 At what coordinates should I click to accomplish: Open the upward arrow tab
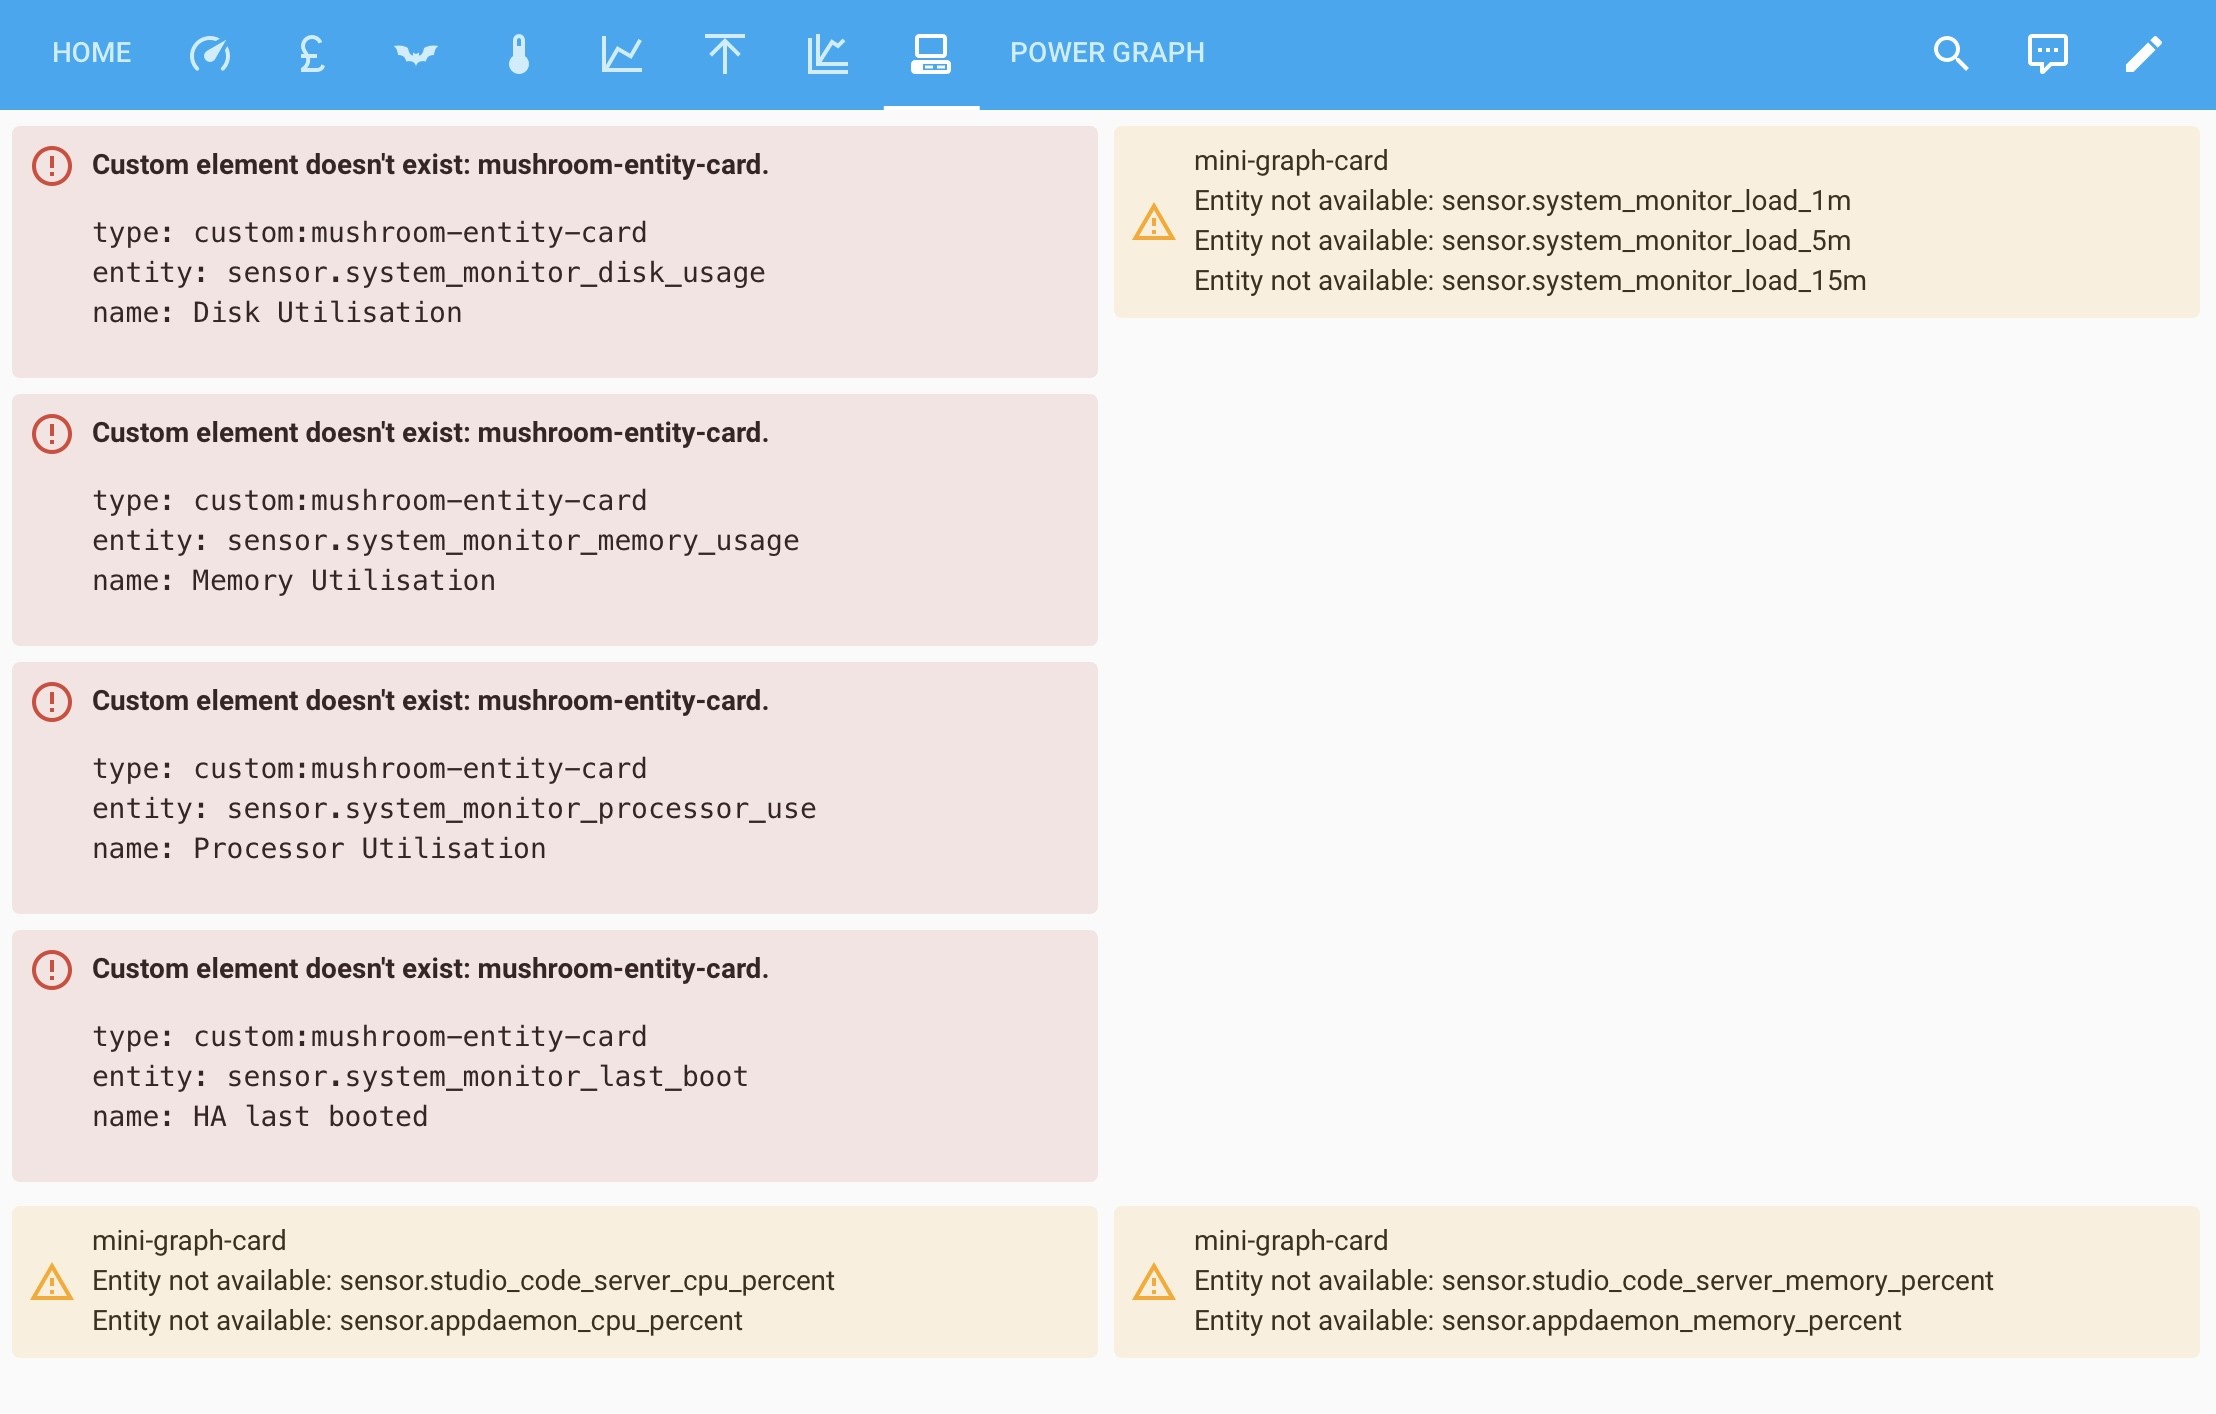click(x=724, y=53)
